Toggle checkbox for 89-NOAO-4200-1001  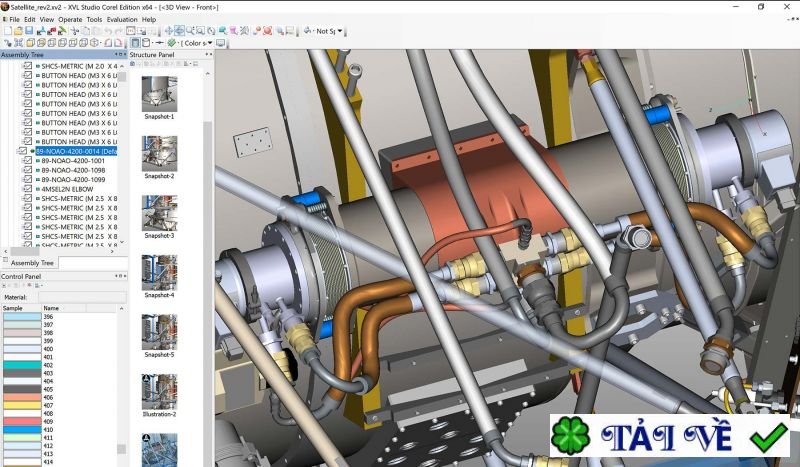coord(28,161)
